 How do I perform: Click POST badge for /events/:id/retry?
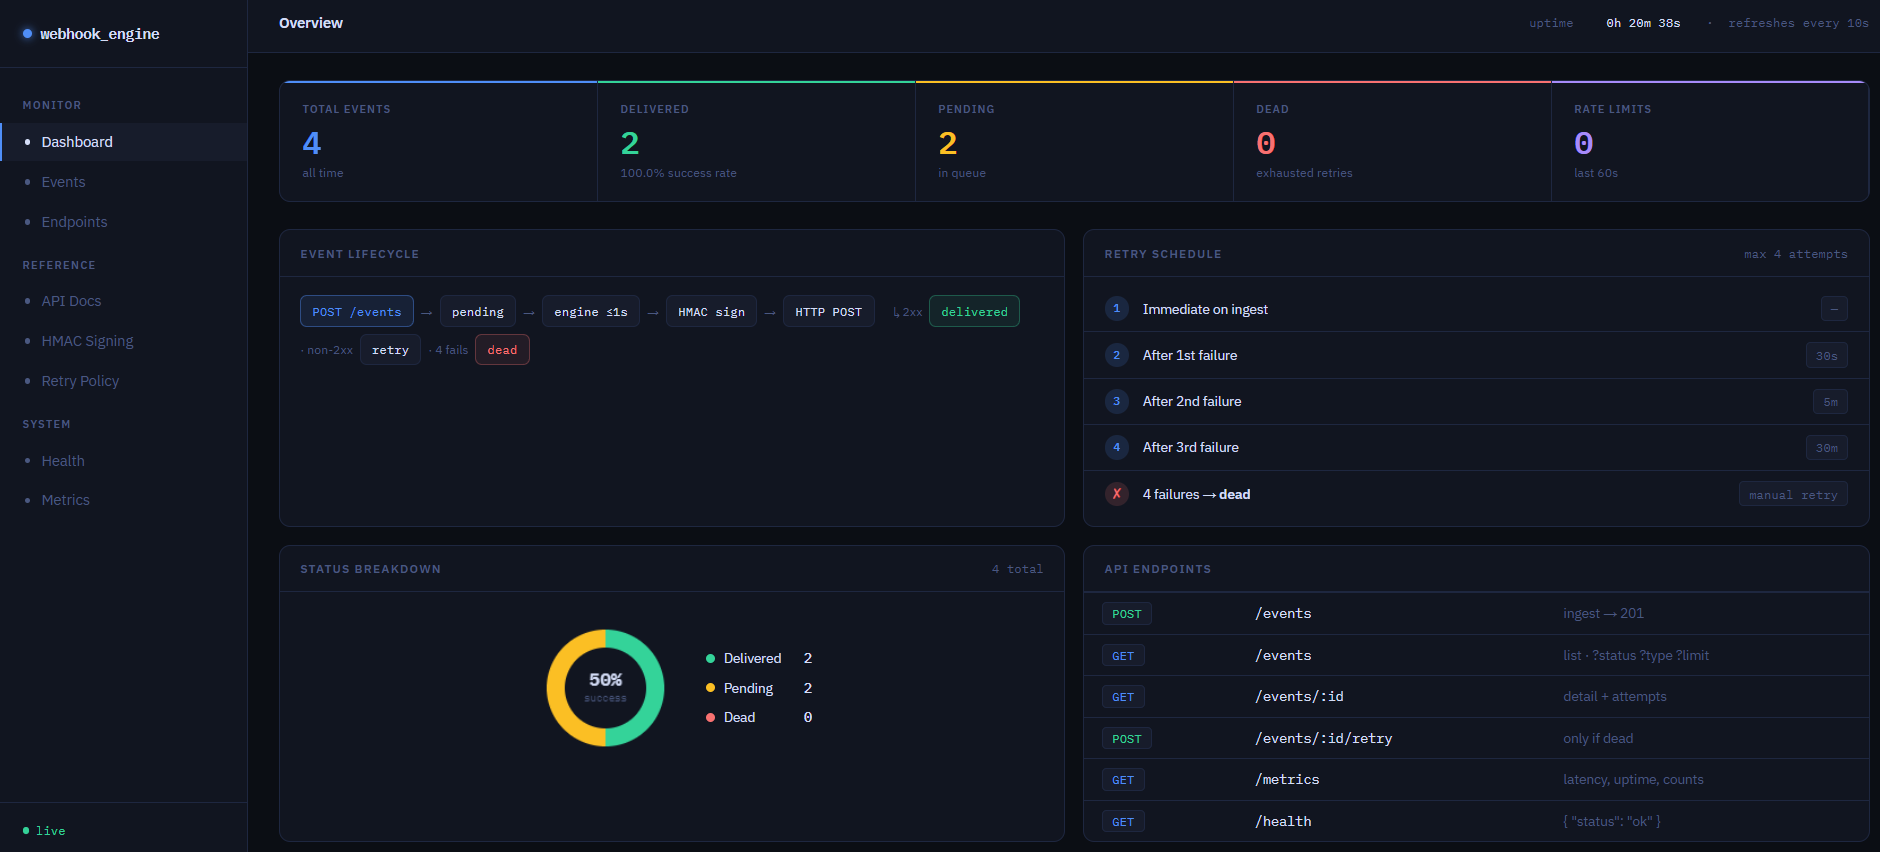pyautogui.click(x=1127, y=739)
